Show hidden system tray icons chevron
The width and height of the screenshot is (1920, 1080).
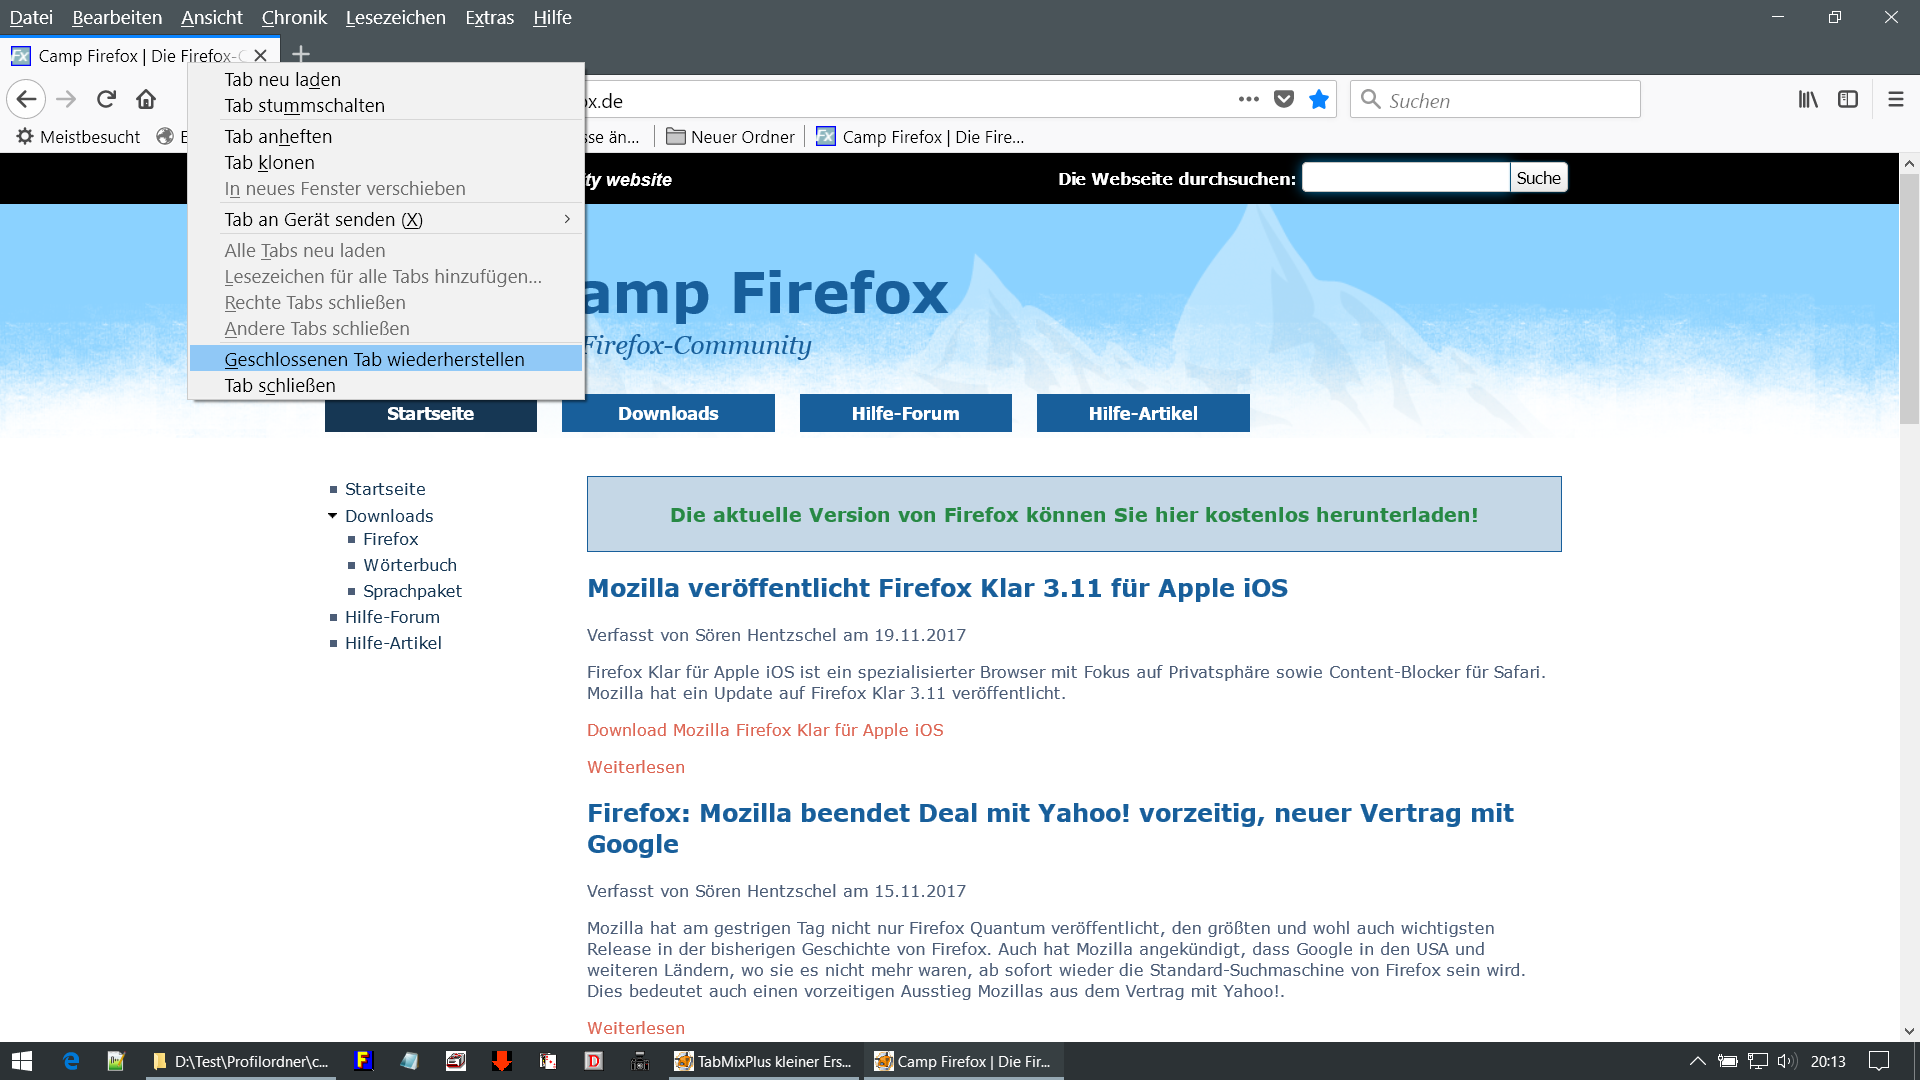click(x=1697, y=1061)
